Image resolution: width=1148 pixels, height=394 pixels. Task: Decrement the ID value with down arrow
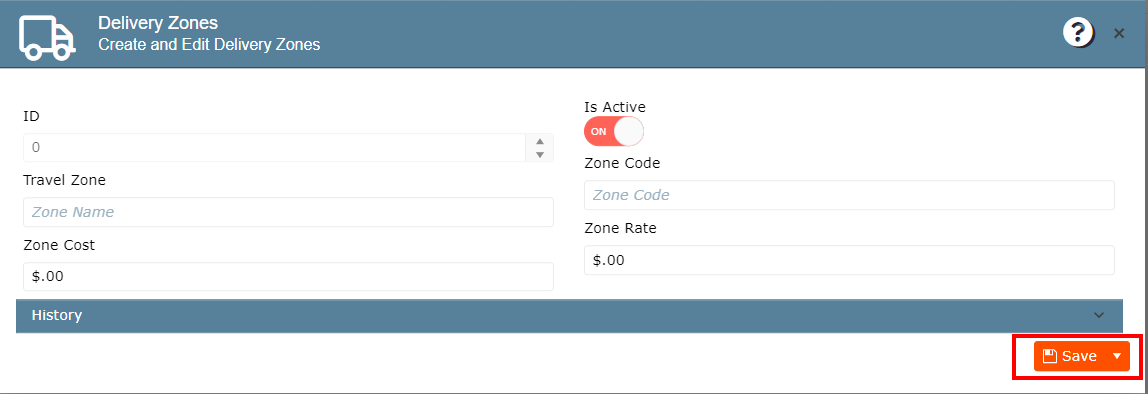540,155
